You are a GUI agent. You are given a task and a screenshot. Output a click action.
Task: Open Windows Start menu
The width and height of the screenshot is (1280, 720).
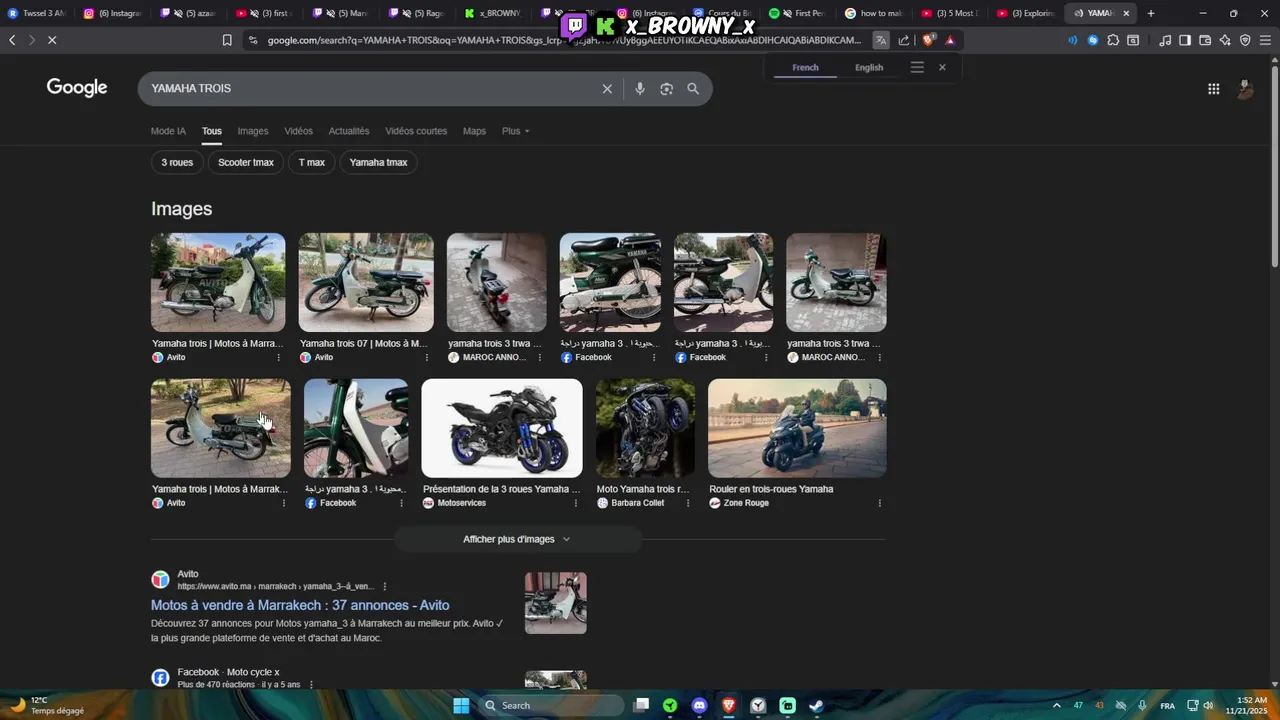(461, 705)
